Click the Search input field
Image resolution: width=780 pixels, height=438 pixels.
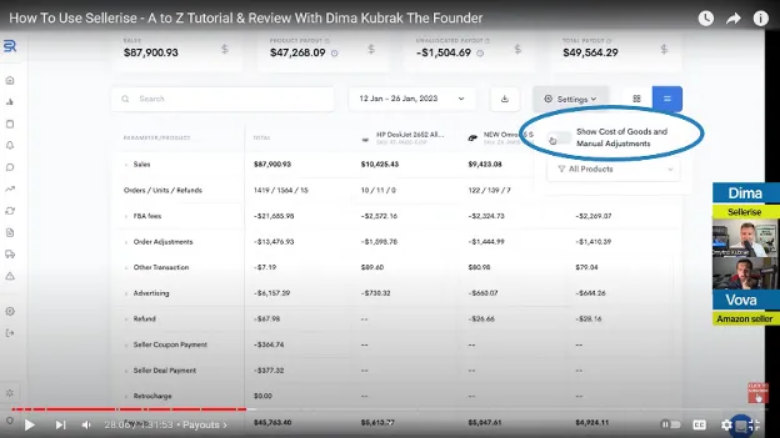coord(223,99)
